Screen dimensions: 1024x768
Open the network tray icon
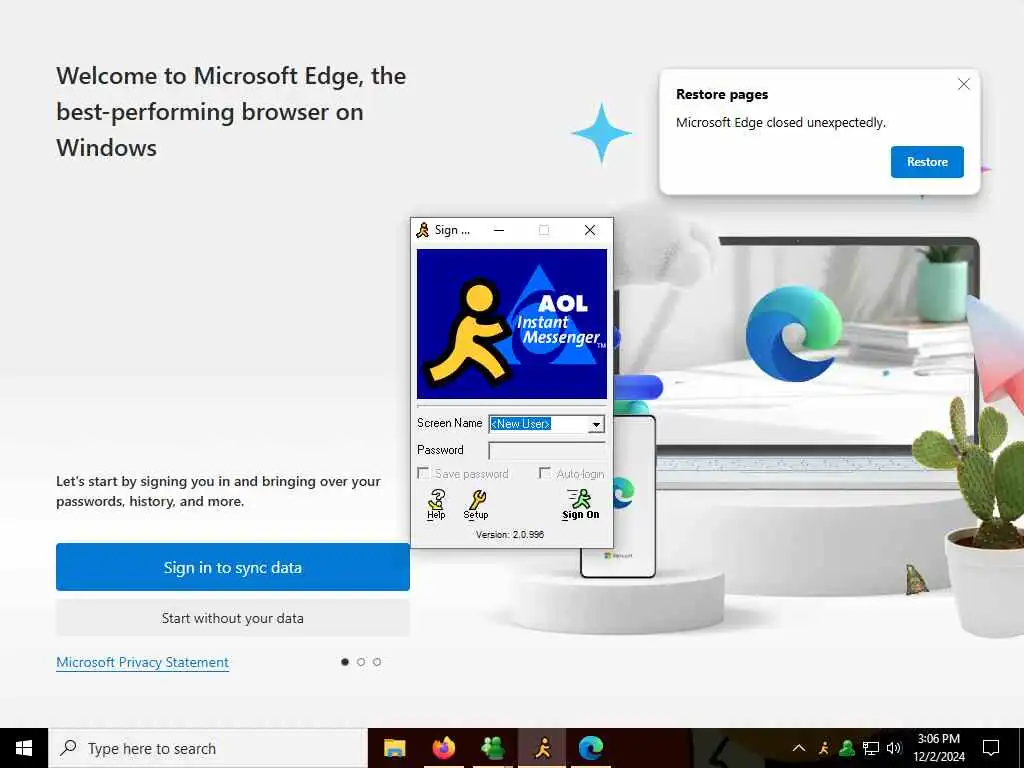point(871,748)
